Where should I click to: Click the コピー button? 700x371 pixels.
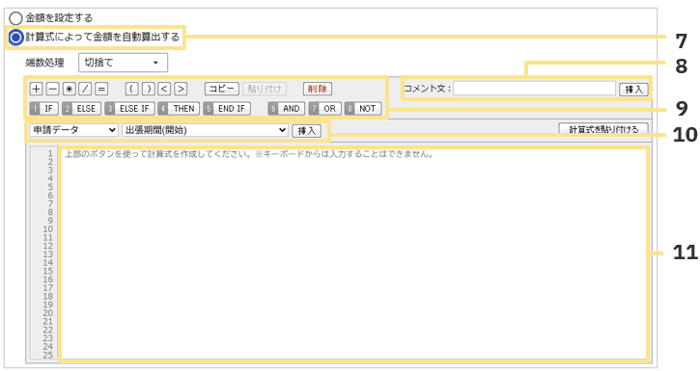pos(222,89)
